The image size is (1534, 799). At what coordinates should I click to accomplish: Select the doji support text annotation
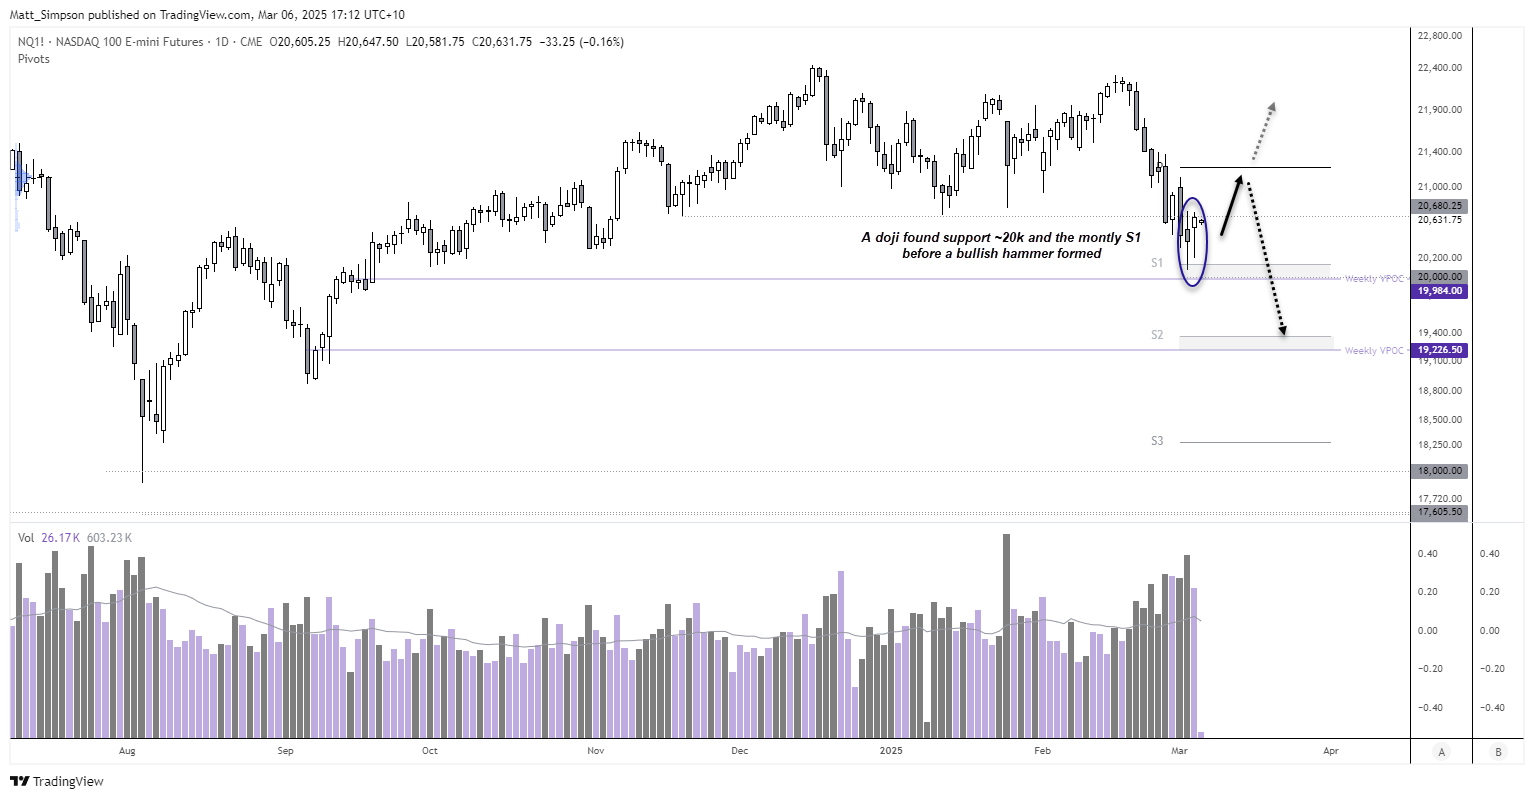click(x=1001, y=246)
